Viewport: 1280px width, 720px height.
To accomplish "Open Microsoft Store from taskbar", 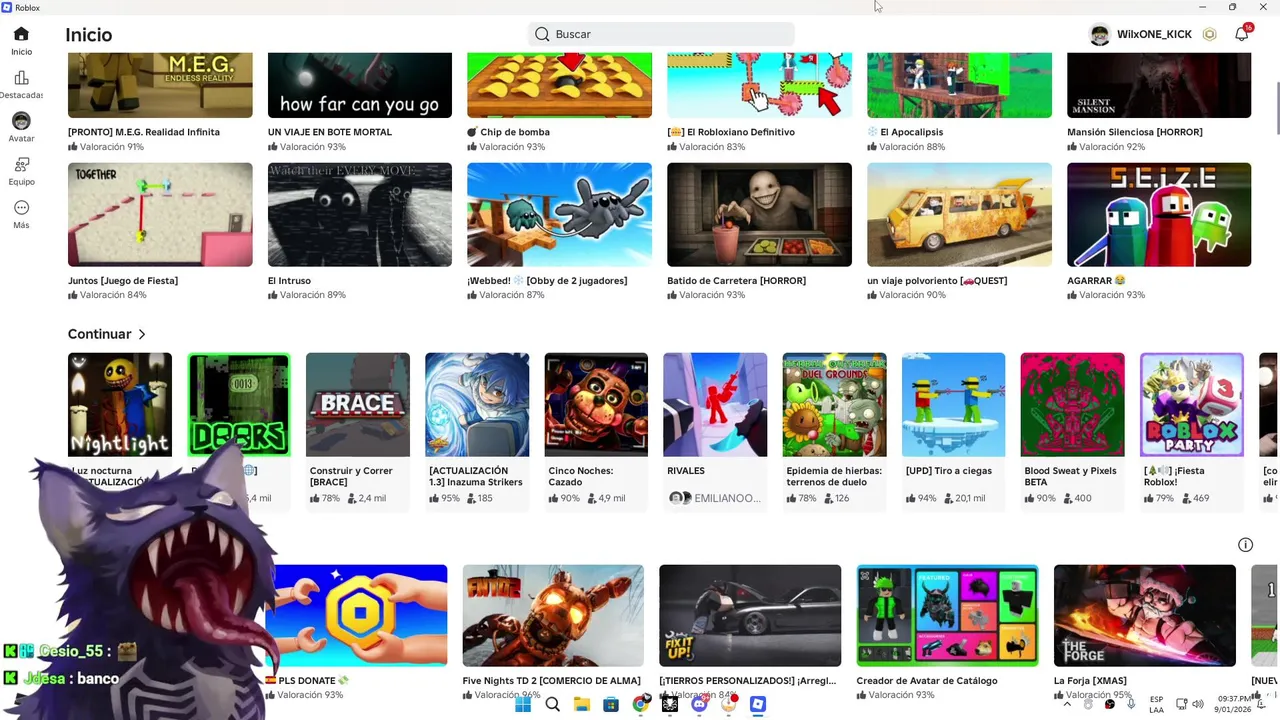I will pyautogui.click(x=611, y=704).
